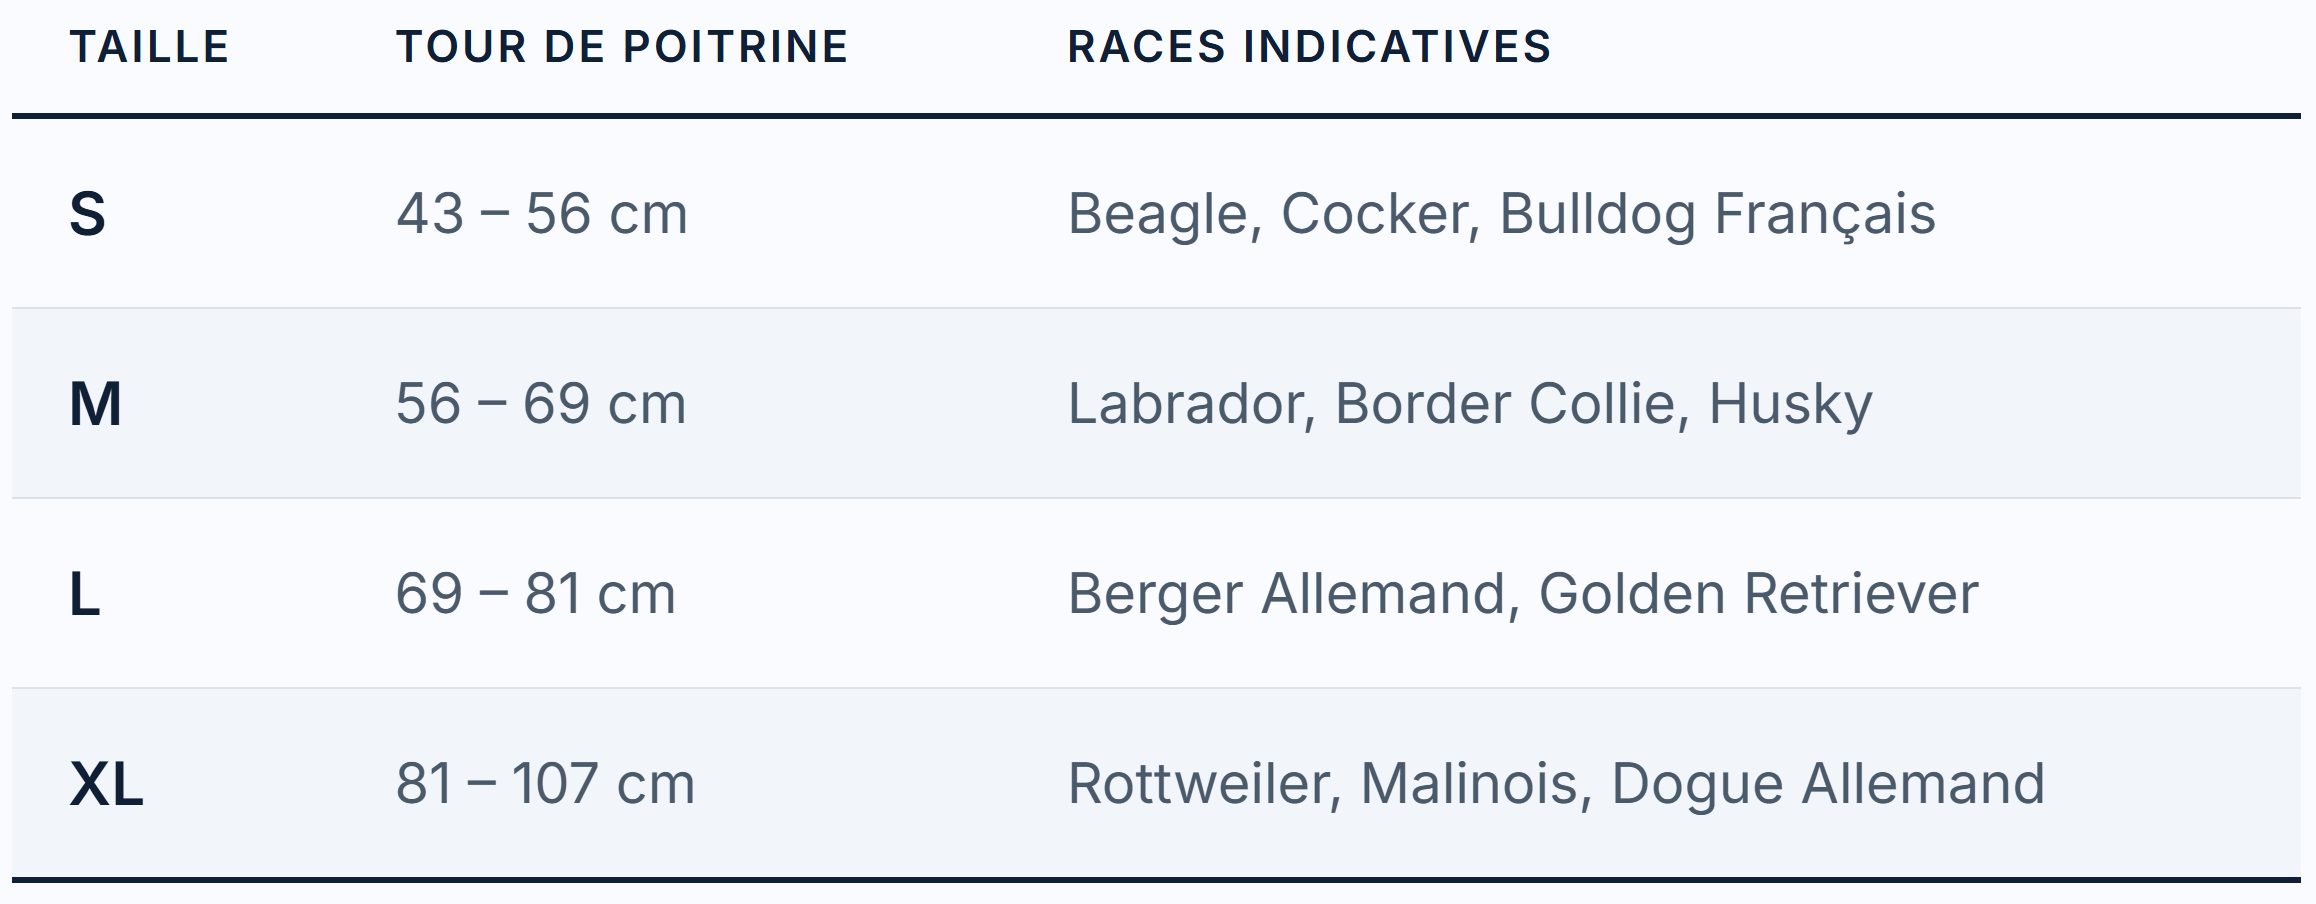The image size is (2316, 904).
Task: Click Beagle, Cocker, Bulldog Français text
Action: click(x=1502, y=216)
